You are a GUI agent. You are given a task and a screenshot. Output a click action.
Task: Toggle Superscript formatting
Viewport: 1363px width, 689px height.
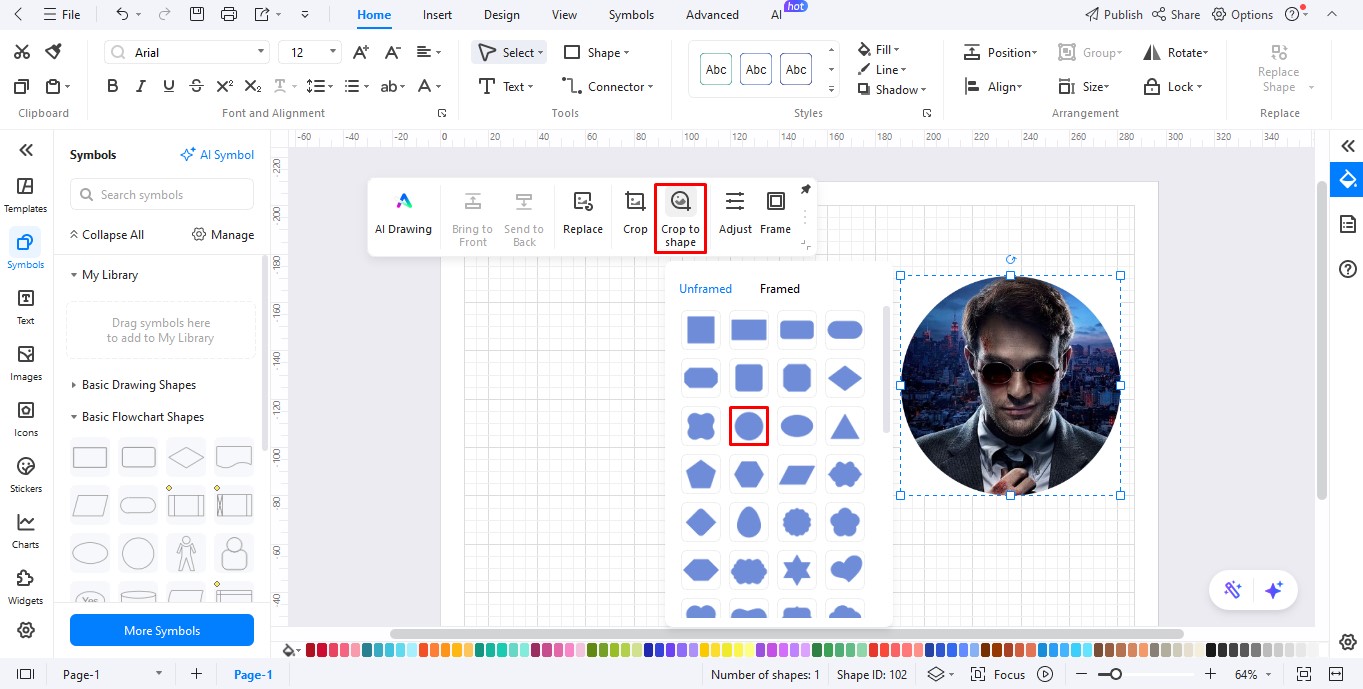(x=225, y=87)
